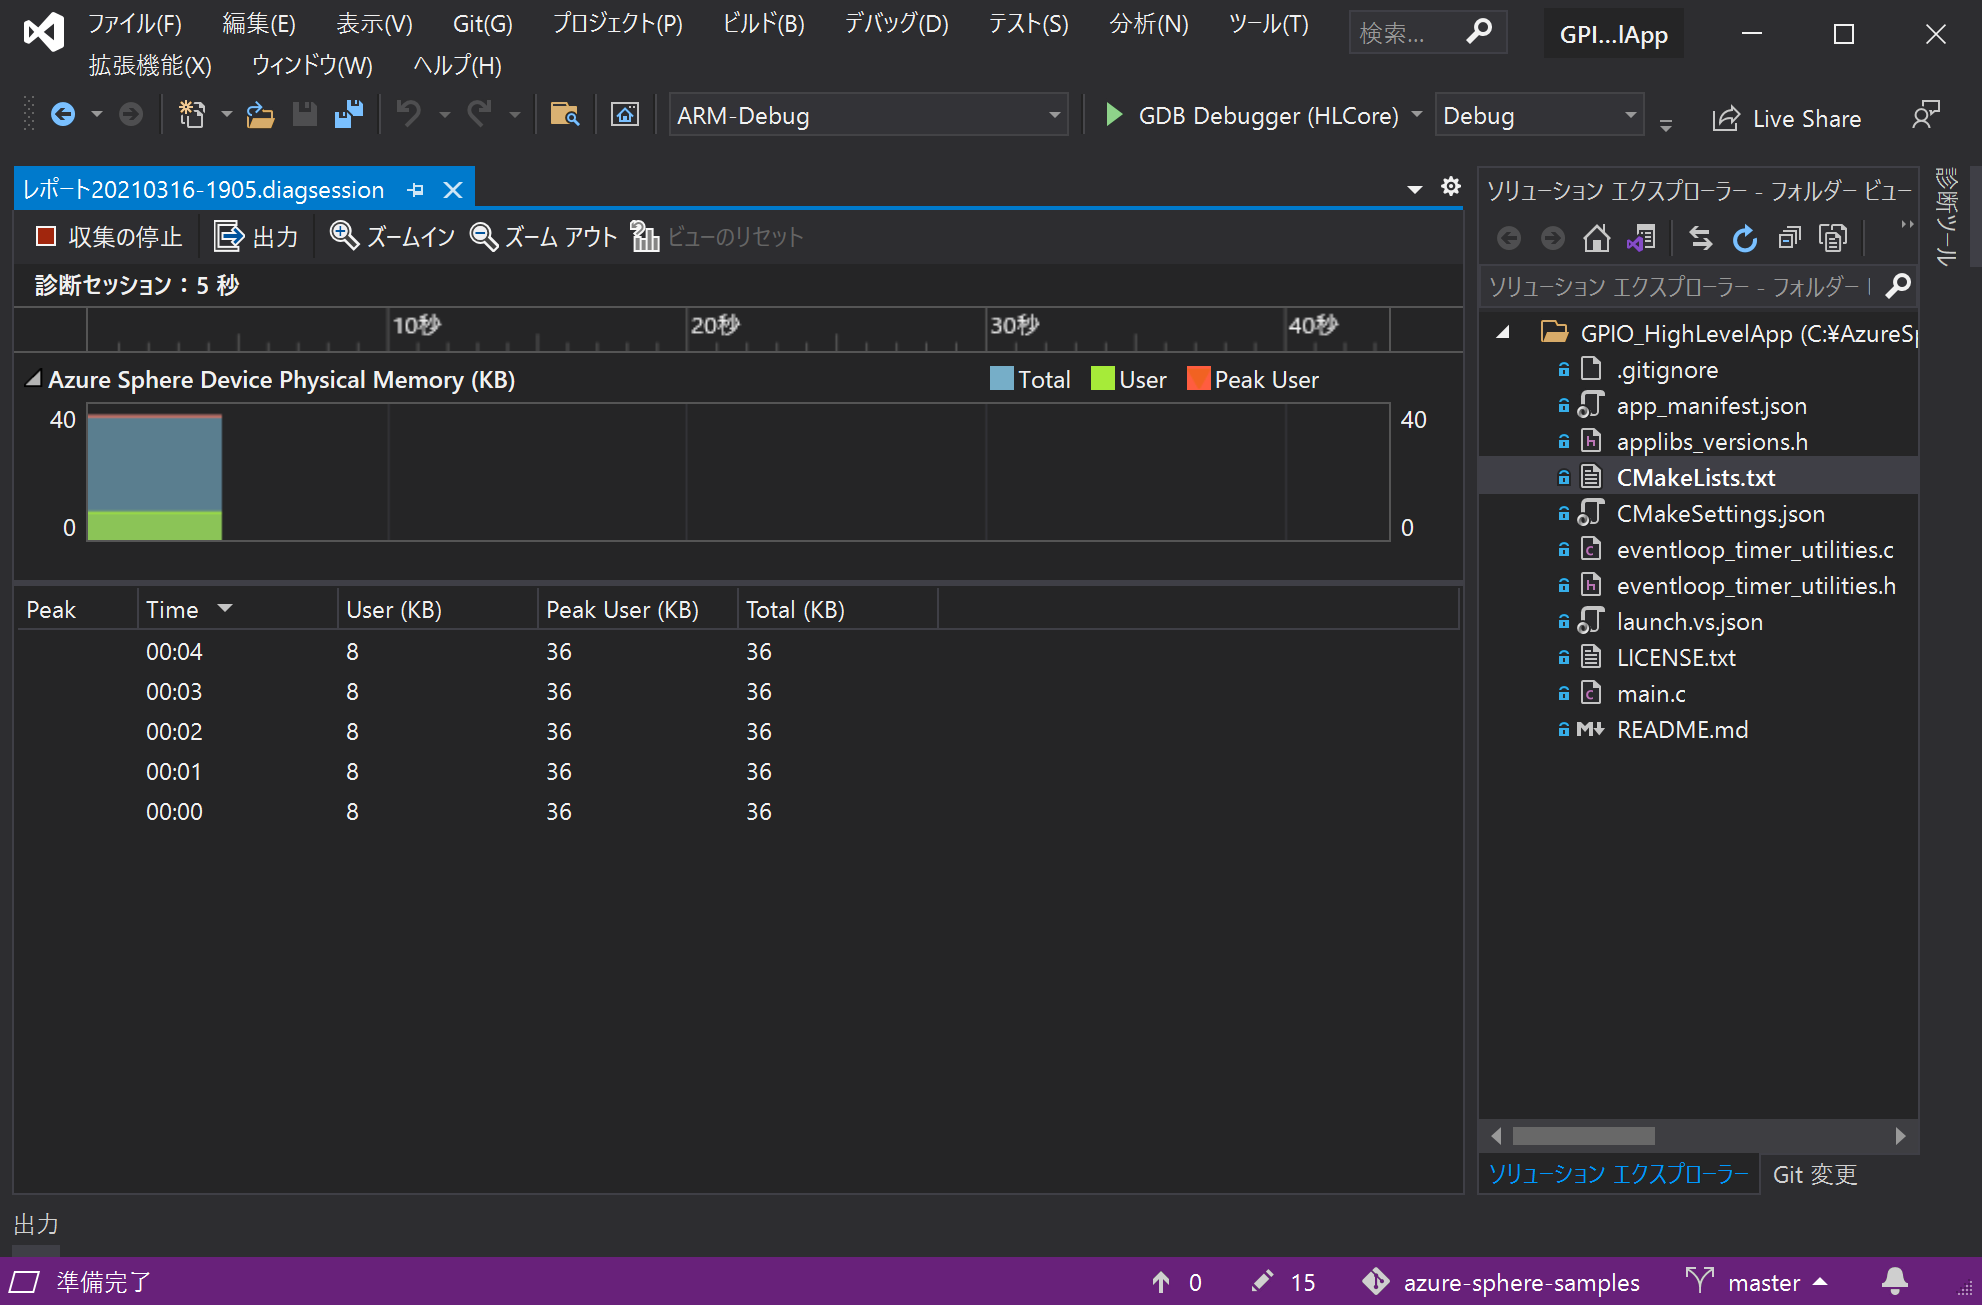
Task: Toggle Show All Files in Solution Explorer
Action: (x=1833, y=238)
